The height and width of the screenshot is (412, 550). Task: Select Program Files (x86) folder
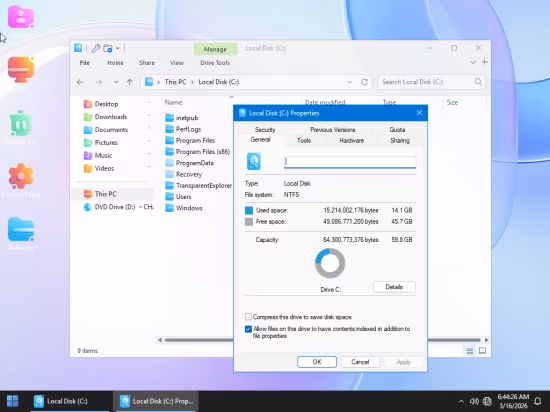point(203,152)
